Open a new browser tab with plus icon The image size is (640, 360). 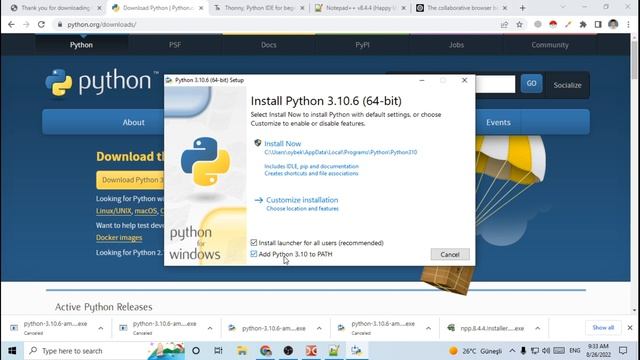[523, 8]
